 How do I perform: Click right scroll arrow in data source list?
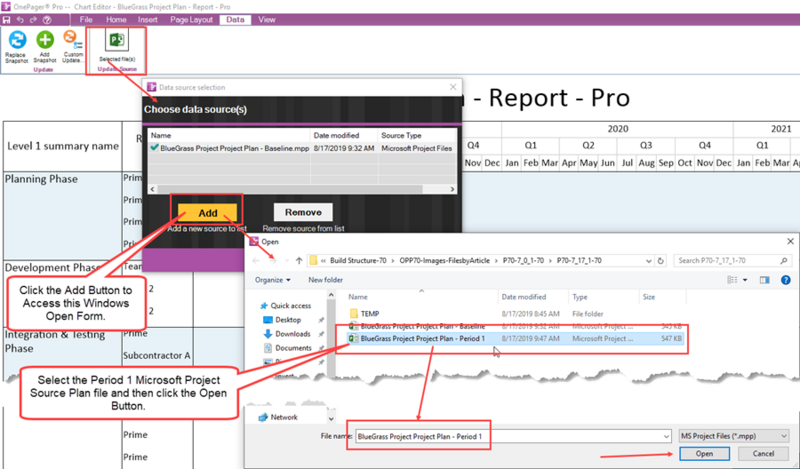452,189
